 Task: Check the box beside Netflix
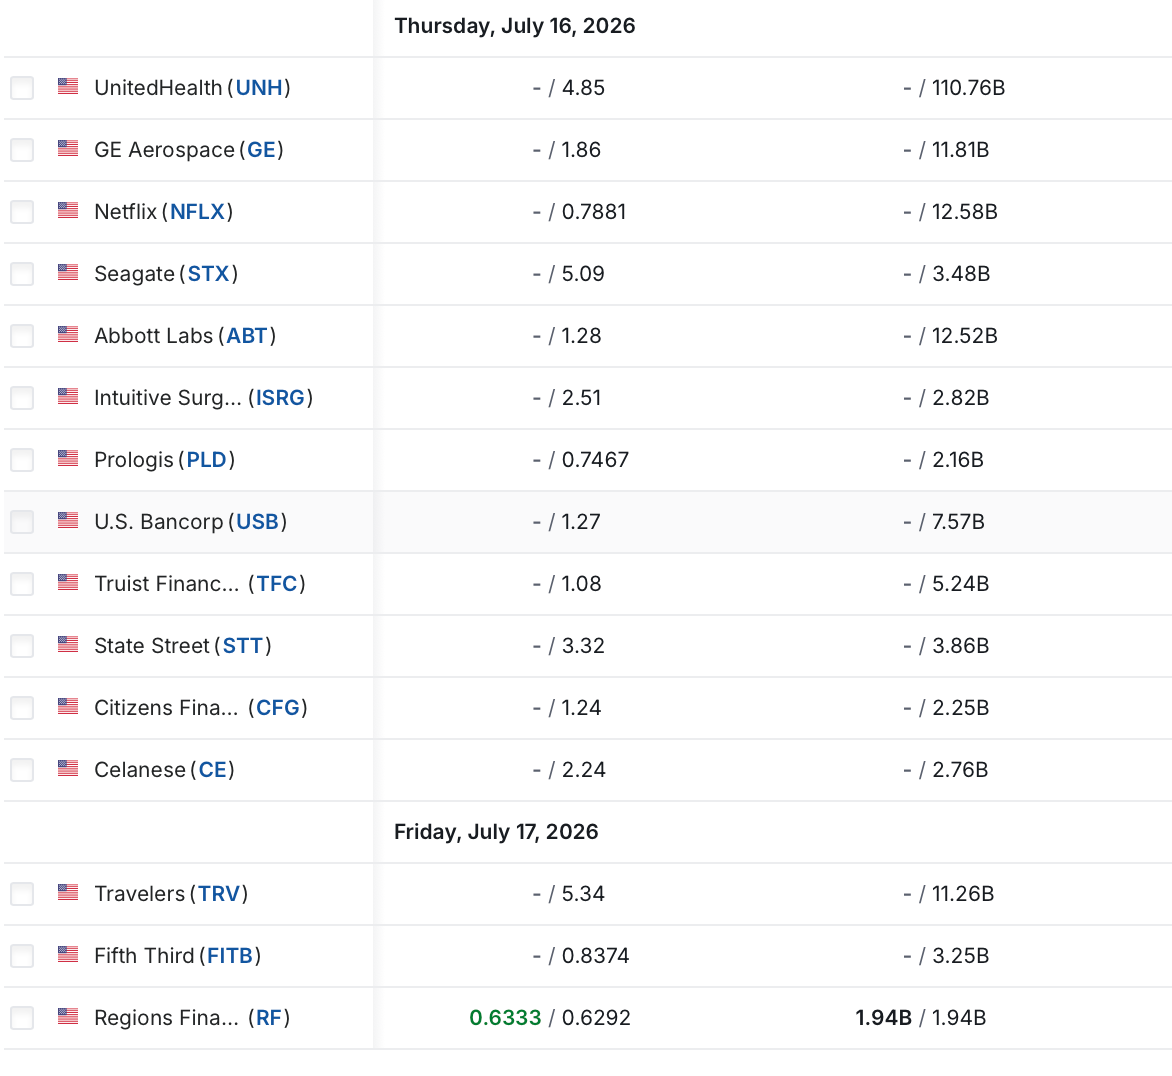[x=22, y=212]
